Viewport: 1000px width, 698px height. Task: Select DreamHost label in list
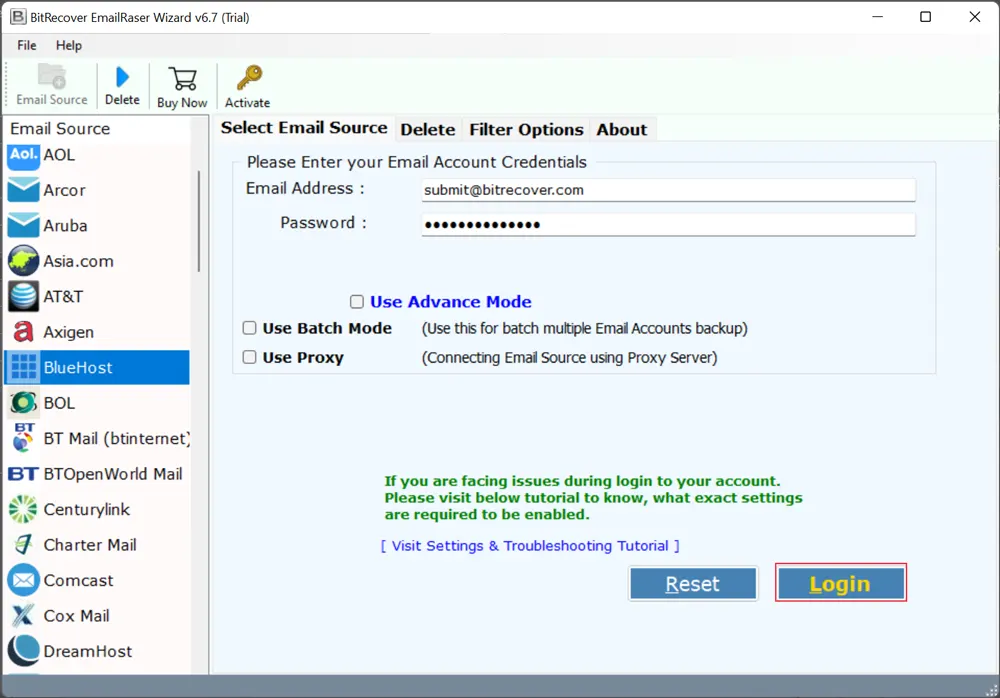(88, 651)
